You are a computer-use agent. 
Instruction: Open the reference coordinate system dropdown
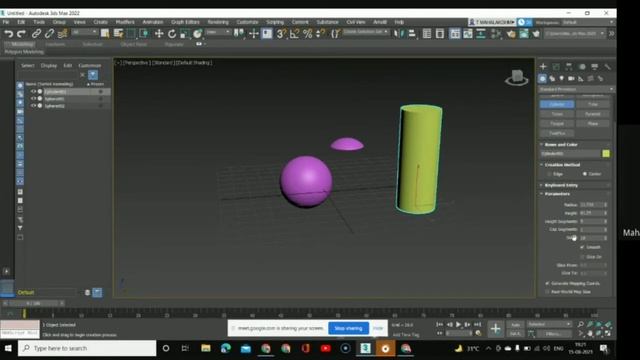point(218,32)
